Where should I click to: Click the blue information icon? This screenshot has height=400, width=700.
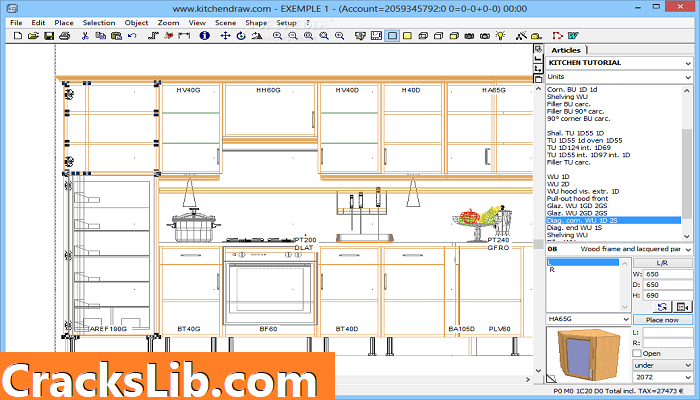[204, 36]
